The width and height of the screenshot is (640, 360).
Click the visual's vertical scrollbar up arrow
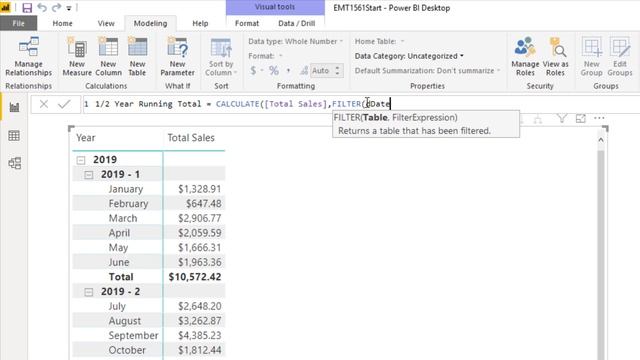600,140
